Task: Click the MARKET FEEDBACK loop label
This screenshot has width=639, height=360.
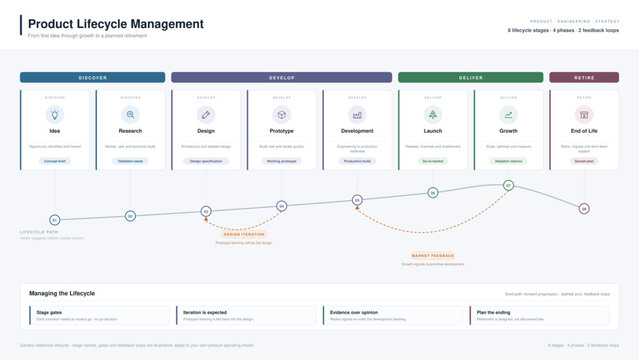Action: [x=433, y=256]
